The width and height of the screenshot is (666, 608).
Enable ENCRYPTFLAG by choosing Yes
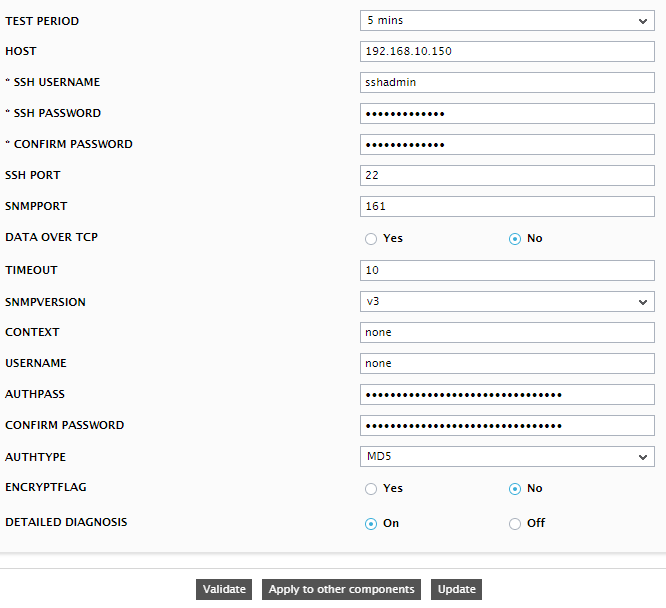(x=371, y=489)
